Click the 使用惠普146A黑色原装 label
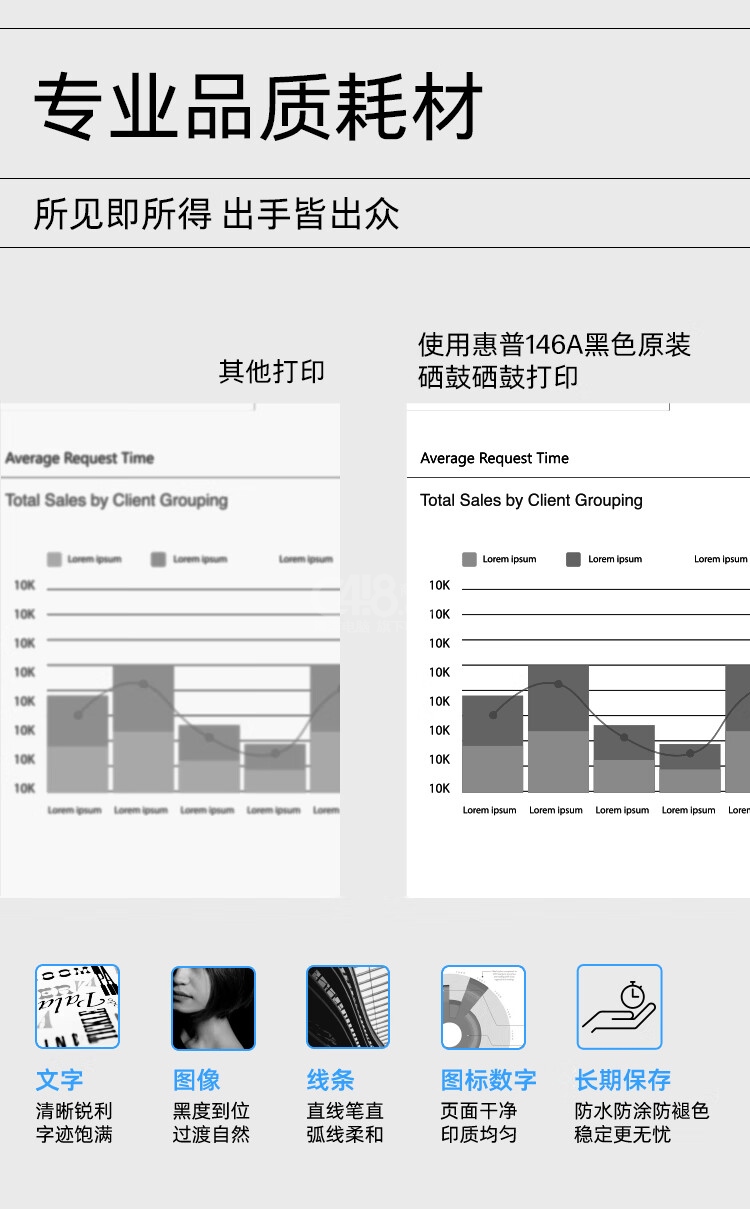This screenshot has width=750, height=1209. pyautogui.click(x=554, y=346)
